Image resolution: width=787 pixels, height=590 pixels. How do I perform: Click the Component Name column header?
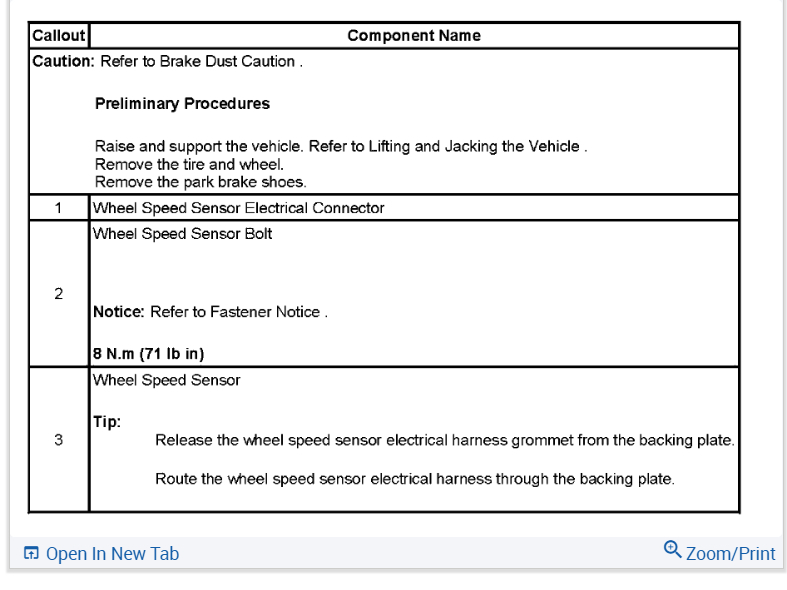coord(414,36)
